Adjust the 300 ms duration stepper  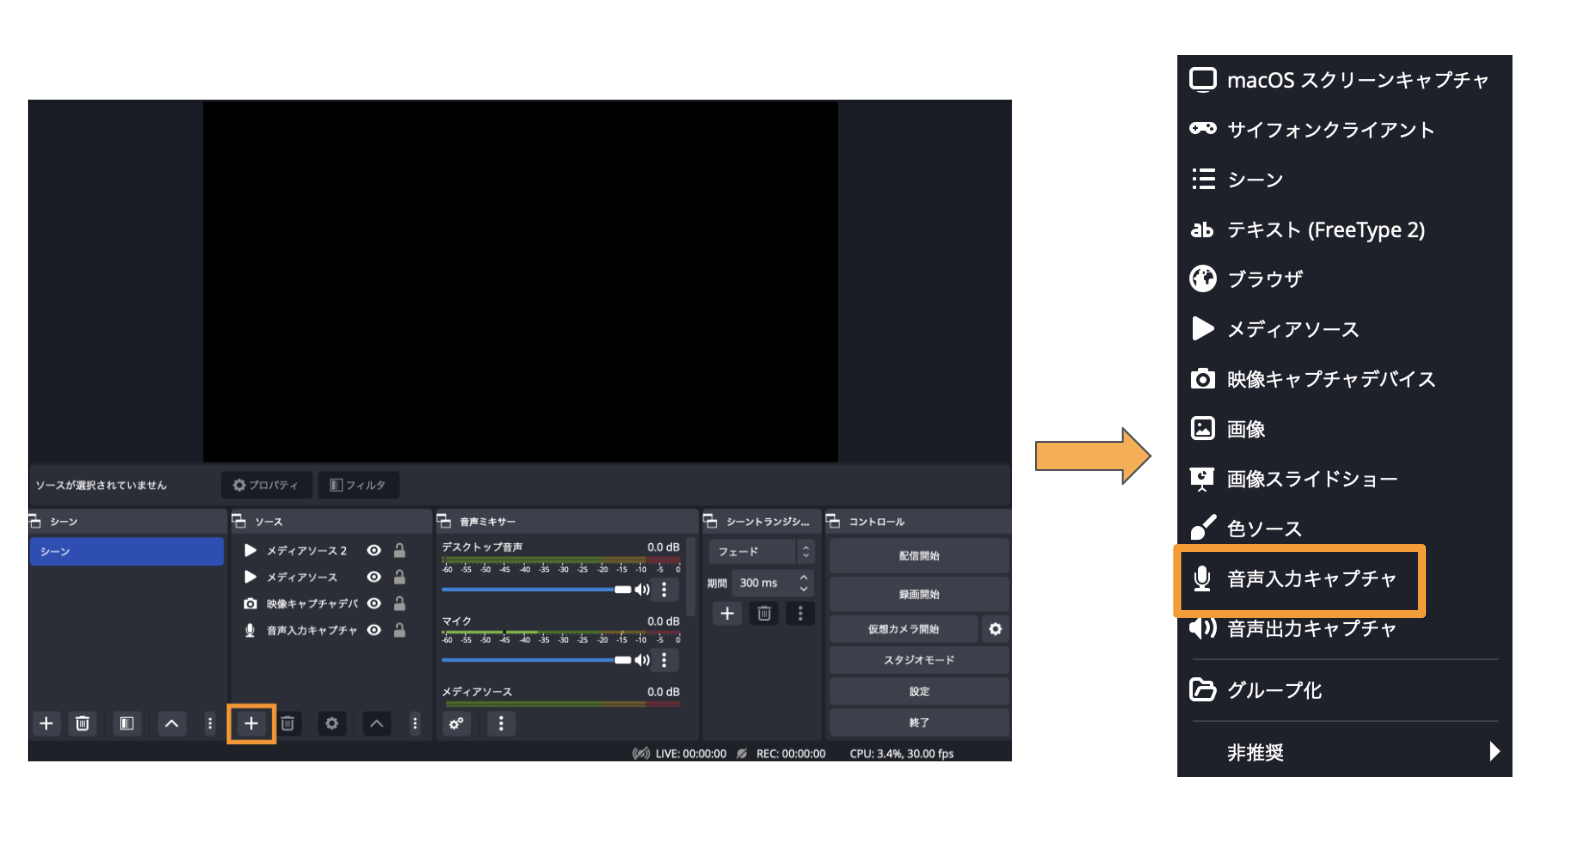[x=803, y=583]
